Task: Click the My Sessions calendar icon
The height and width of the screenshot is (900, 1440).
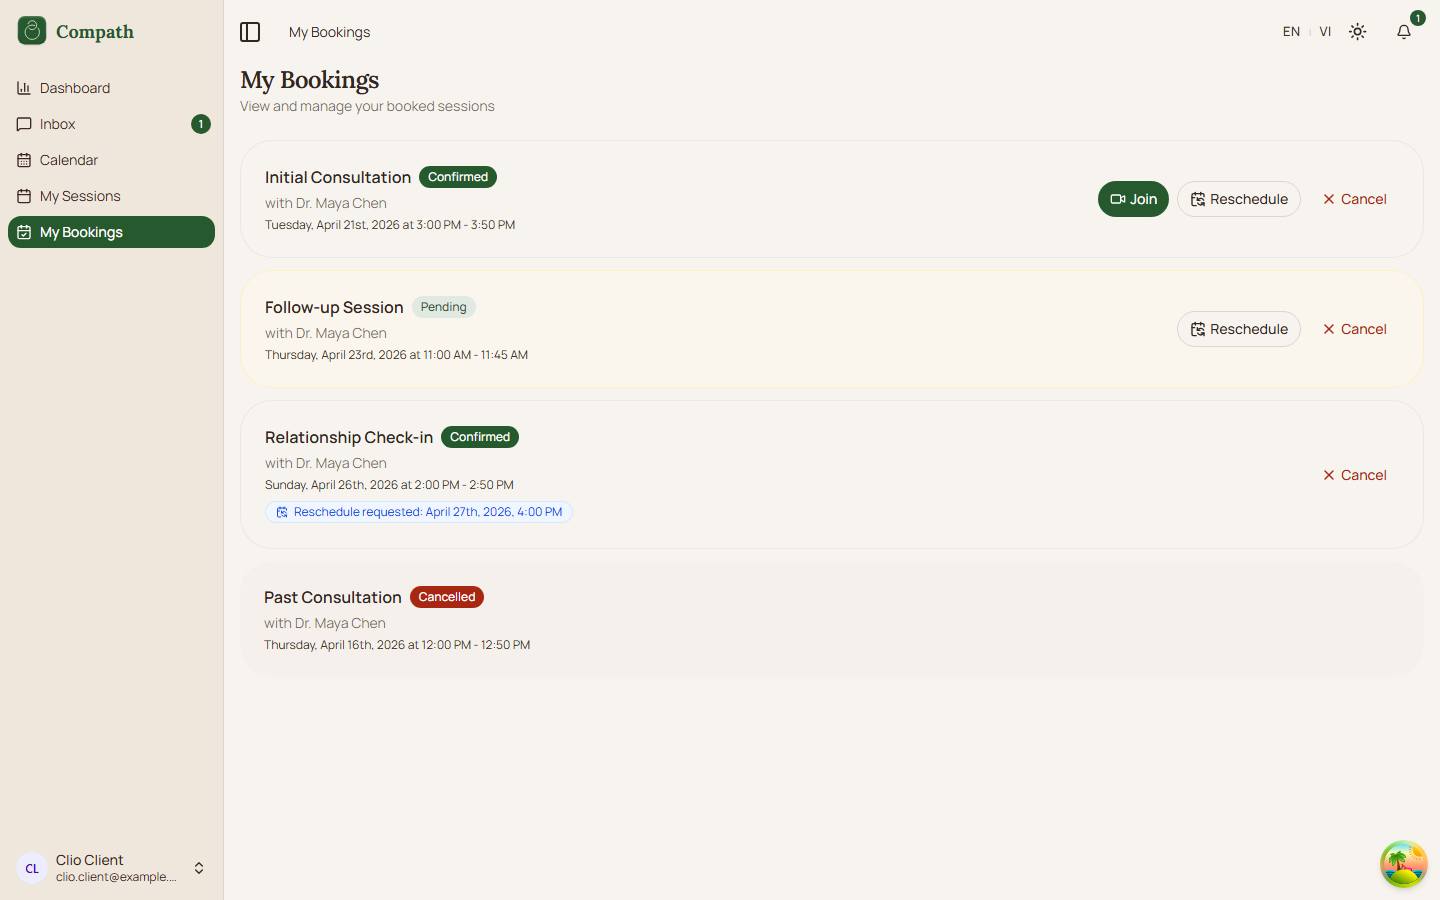Action: coord(24,196)
